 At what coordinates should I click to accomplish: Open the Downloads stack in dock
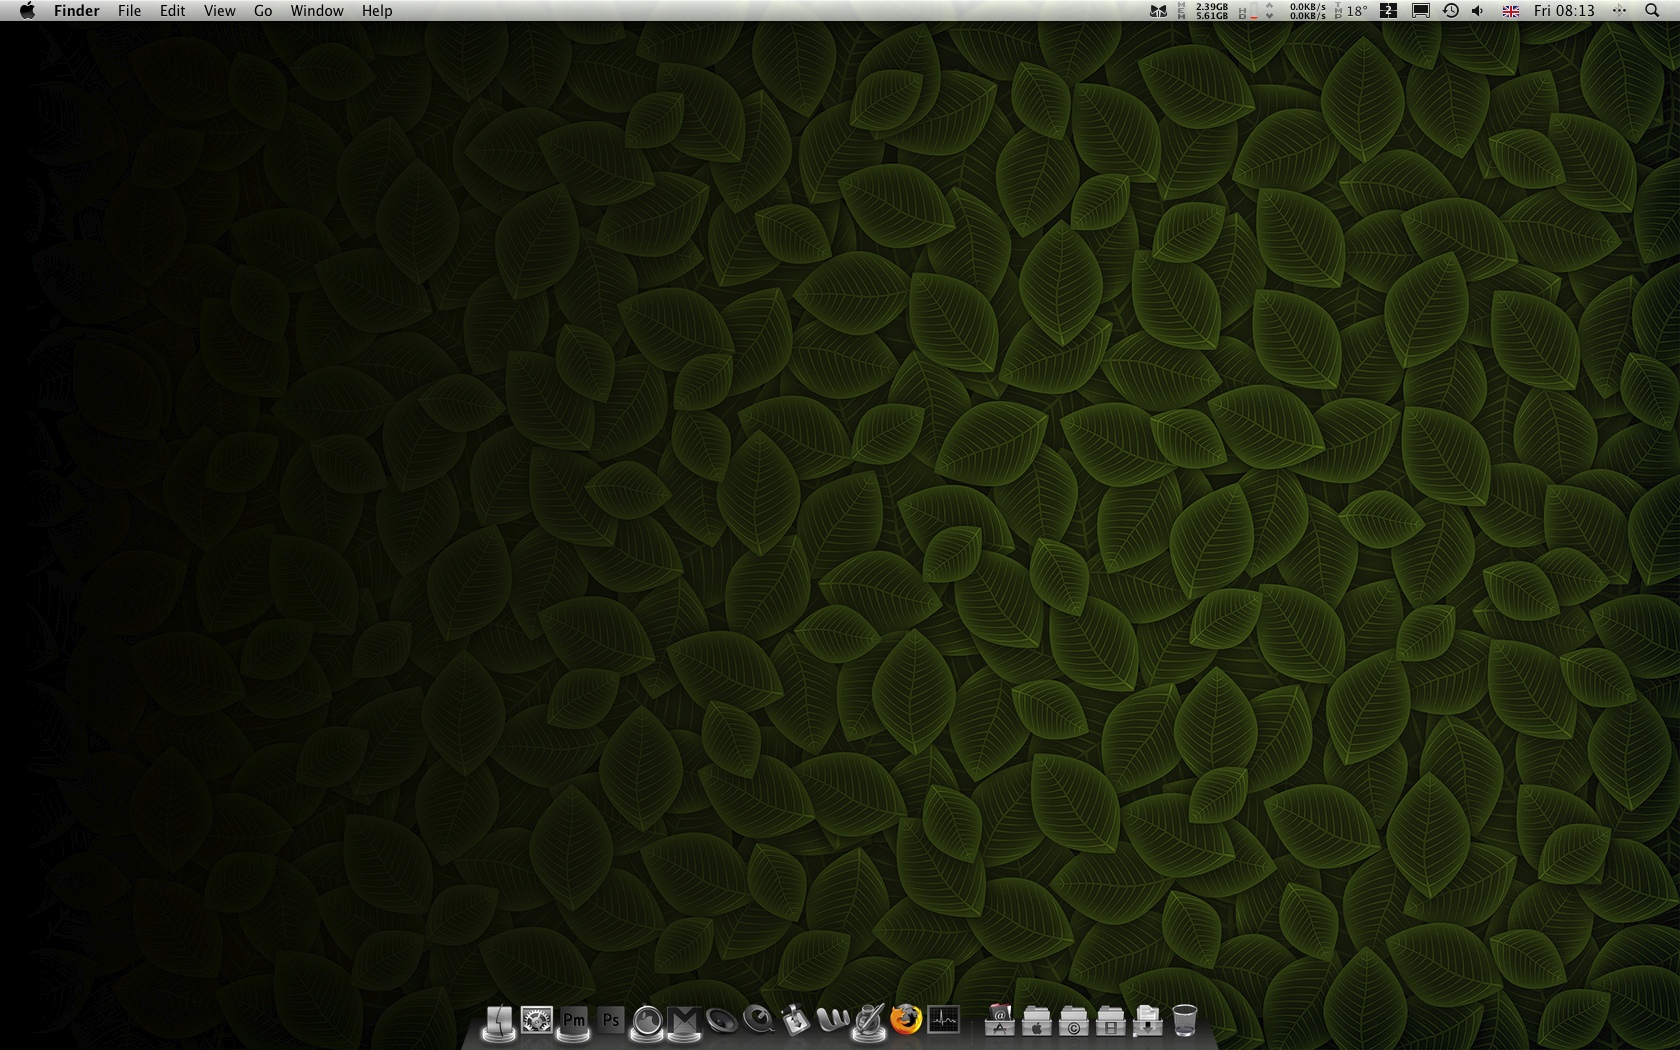[x=1147, y=1021]
